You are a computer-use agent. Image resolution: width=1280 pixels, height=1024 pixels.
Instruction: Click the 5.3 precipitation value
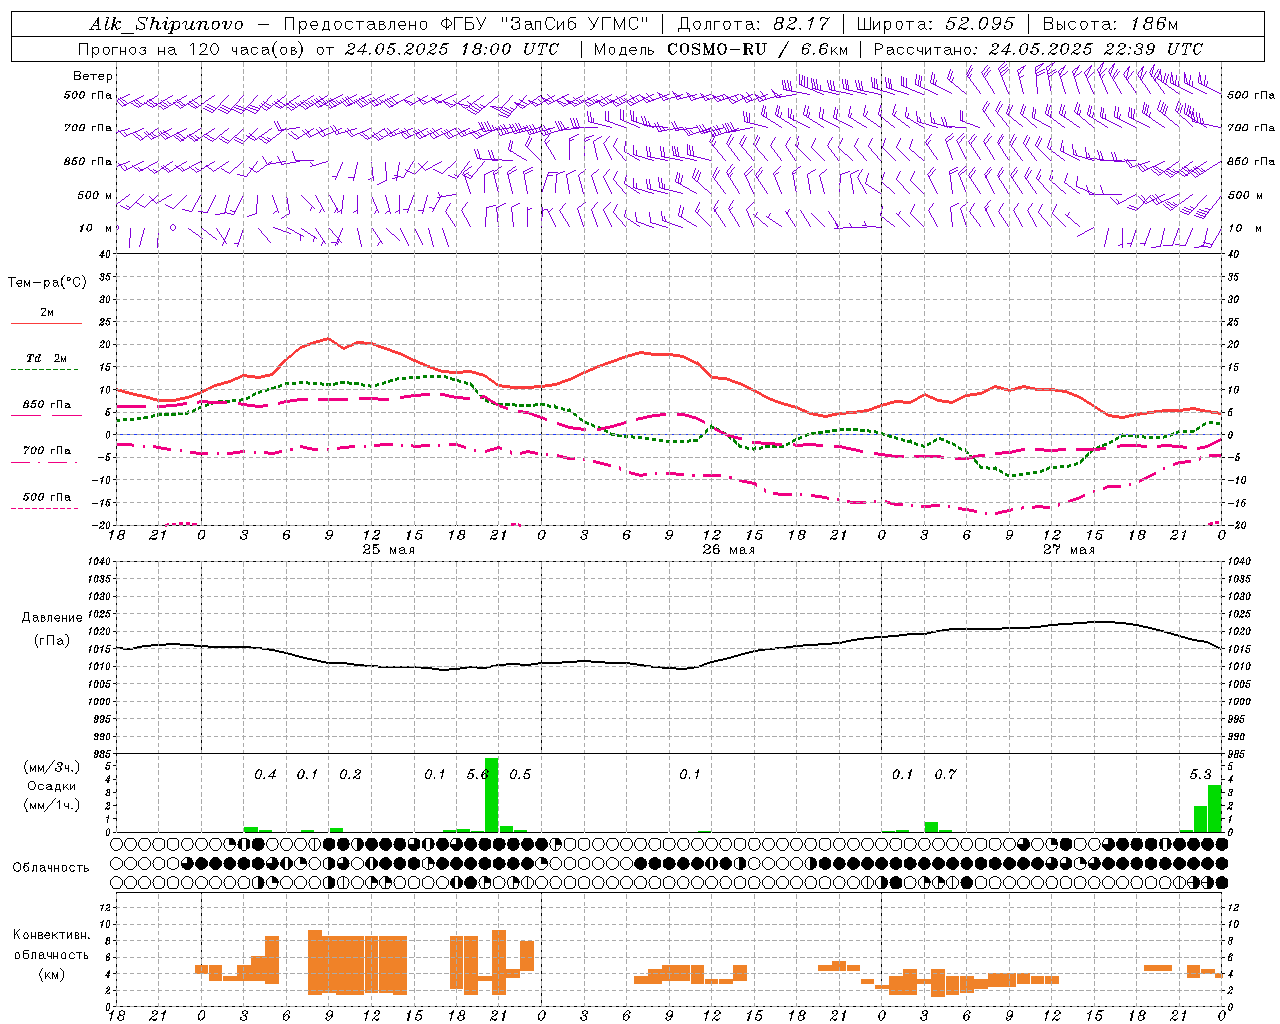point(1201,774)
